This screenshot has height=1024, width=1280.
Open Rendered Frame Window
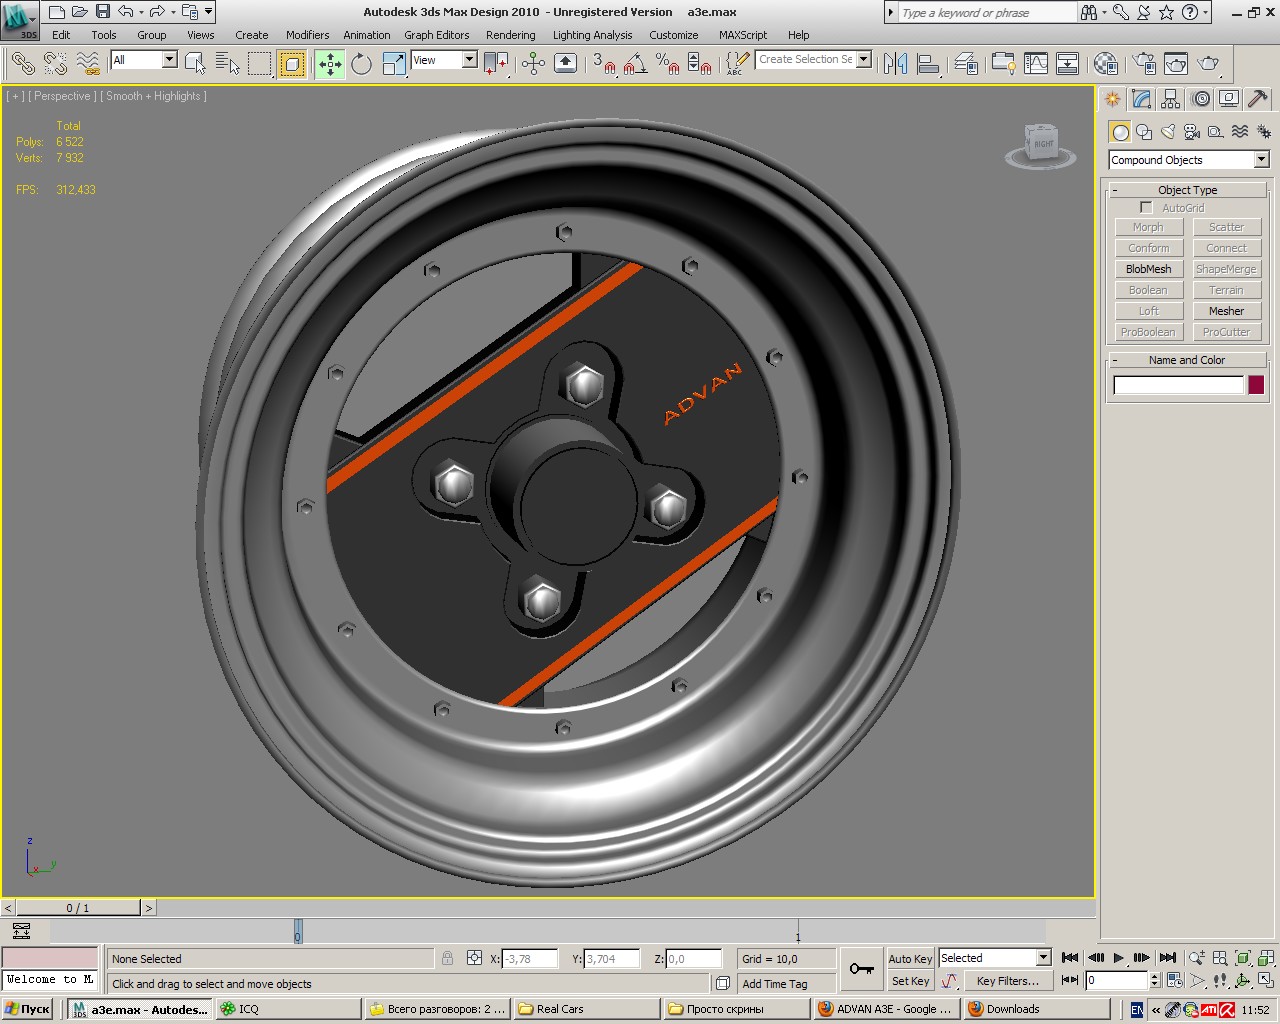pos(1176,64)
